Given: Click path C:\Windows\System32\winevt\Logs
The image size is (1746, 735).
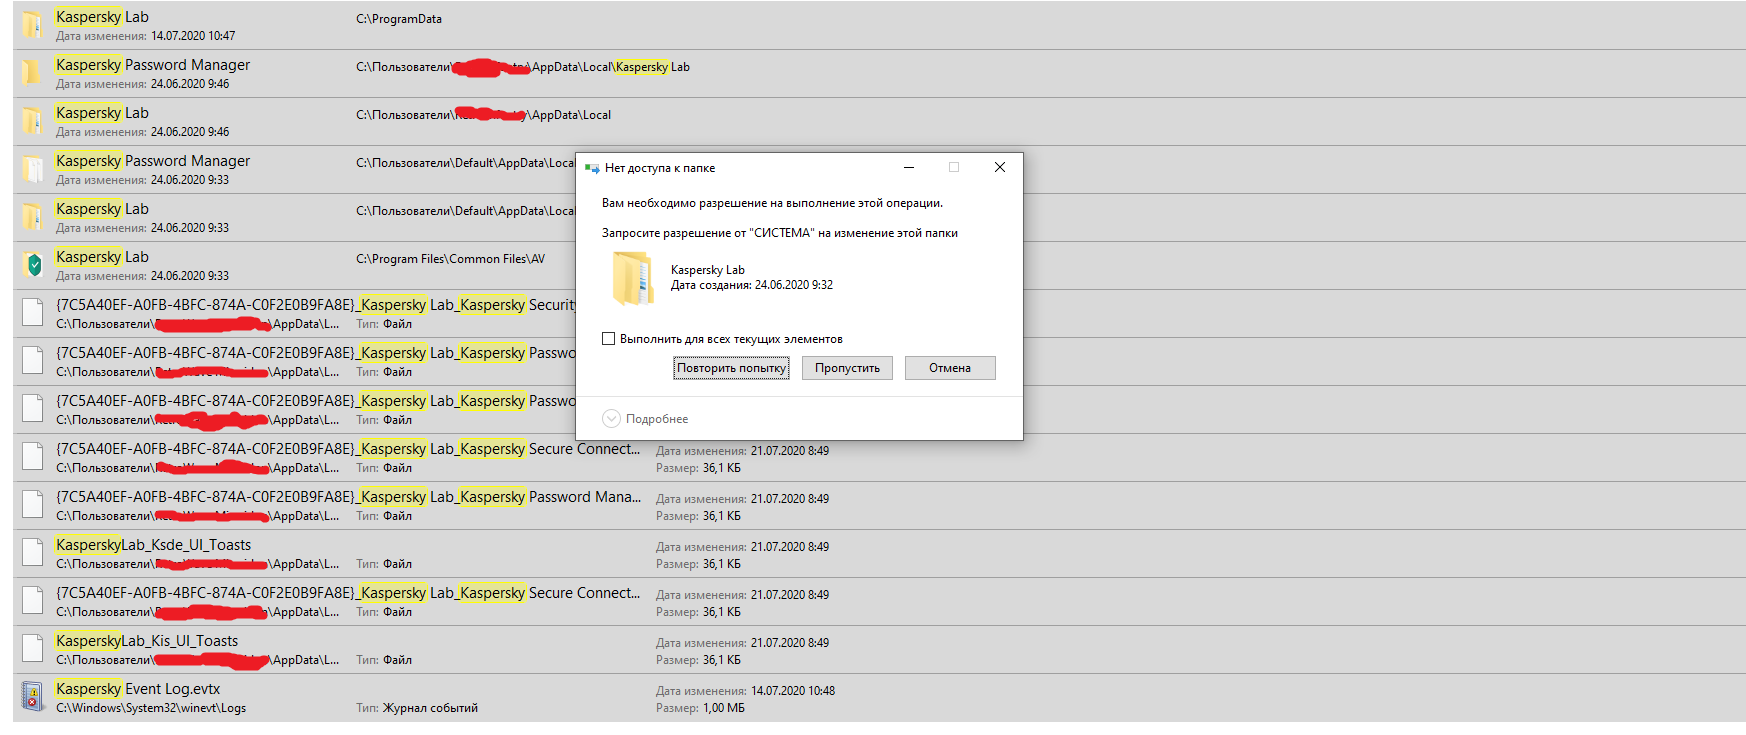Looking at the screenshot, I should point(151,708).
